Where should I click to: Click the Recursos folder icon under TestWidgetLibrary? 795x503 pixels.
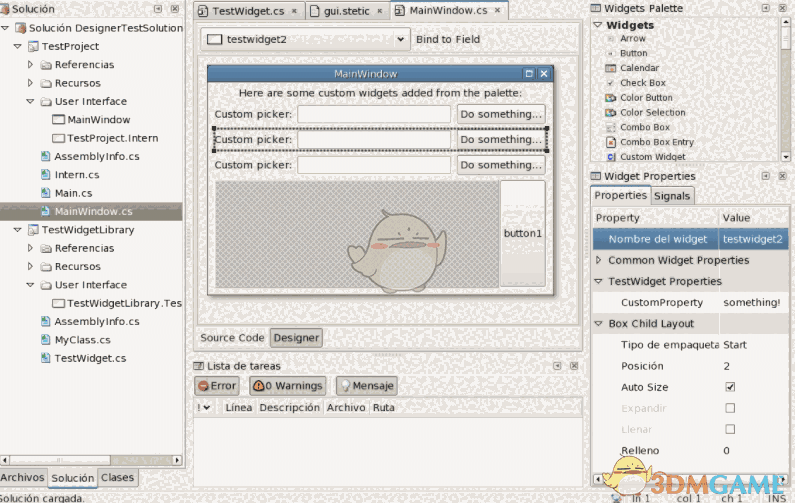(46, 267)
